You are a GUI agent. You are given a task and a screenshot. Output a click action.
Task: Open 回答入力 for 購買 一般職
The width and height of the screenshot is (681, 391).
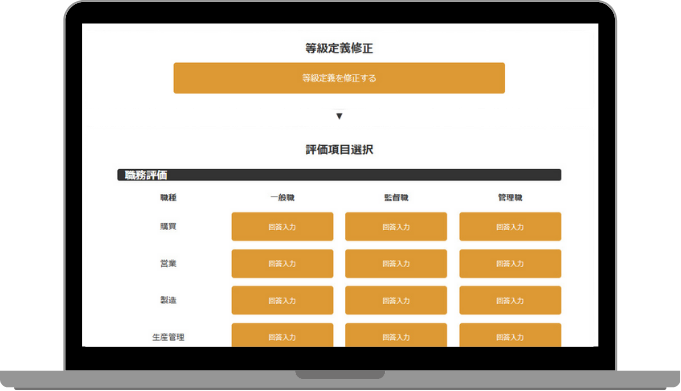point(282,226)
